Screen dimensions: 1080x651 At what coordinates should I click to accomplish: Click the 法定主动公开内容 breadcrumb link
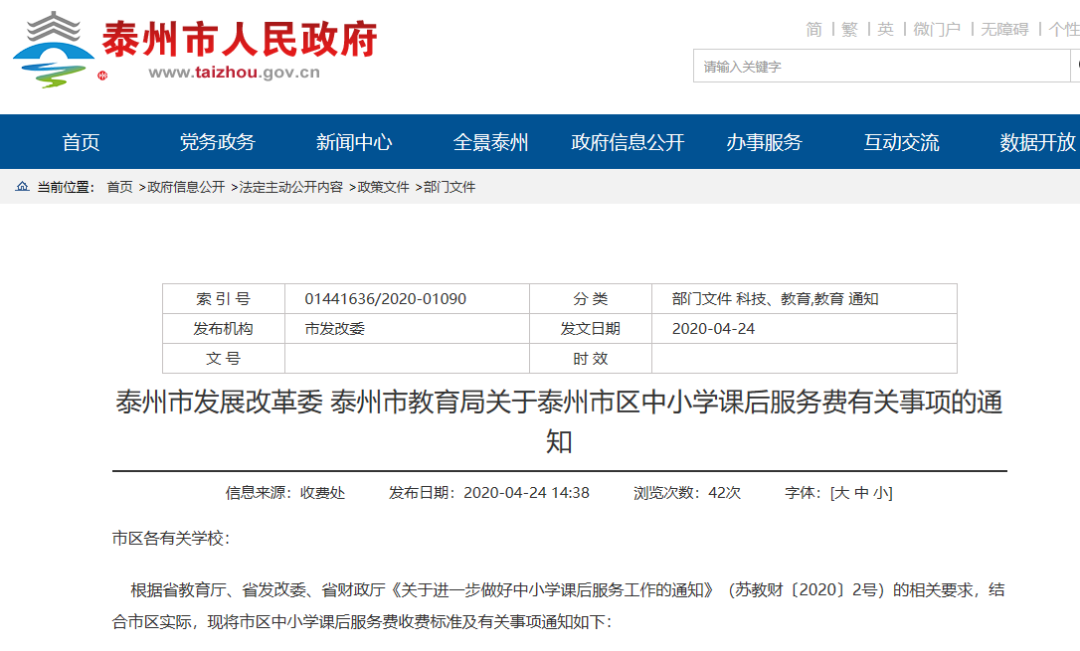click(291, 187)
